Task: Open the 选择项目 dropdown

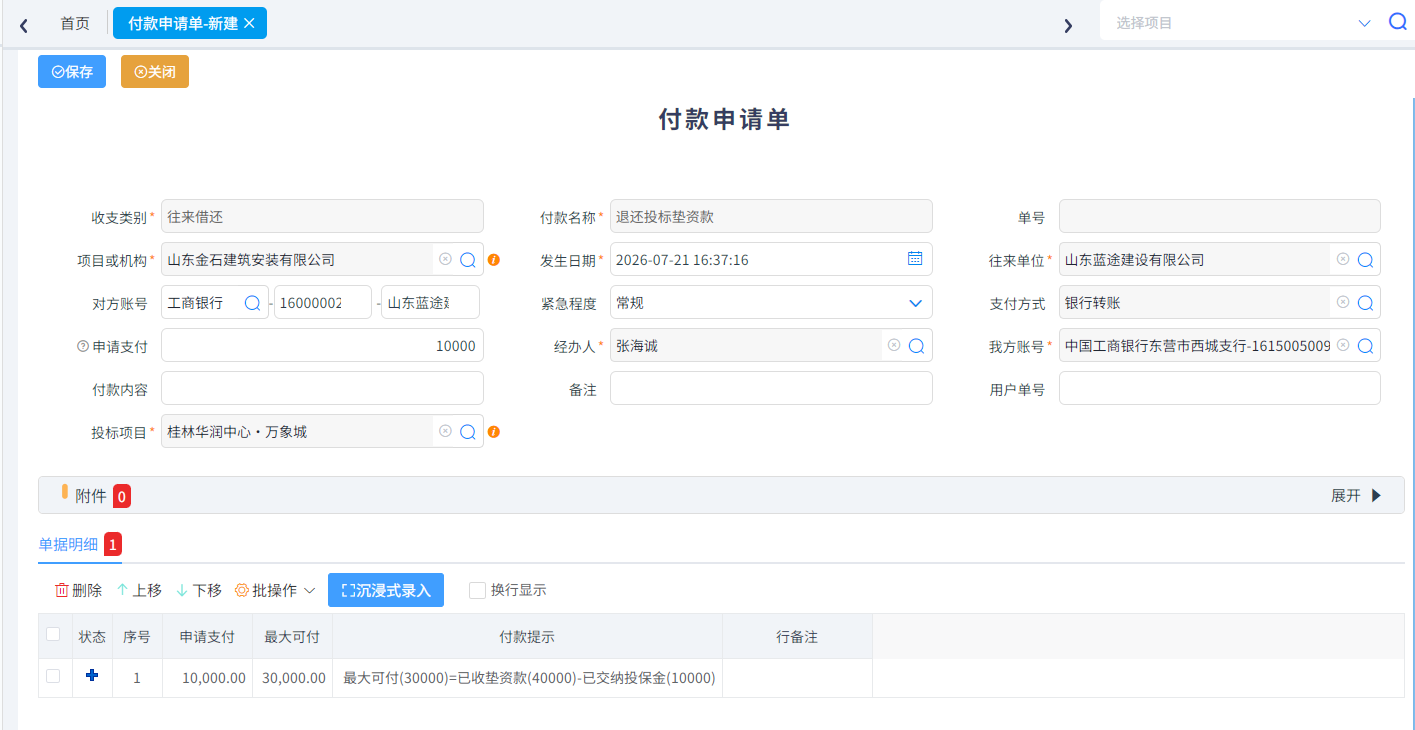Action: coord(1365,22)
